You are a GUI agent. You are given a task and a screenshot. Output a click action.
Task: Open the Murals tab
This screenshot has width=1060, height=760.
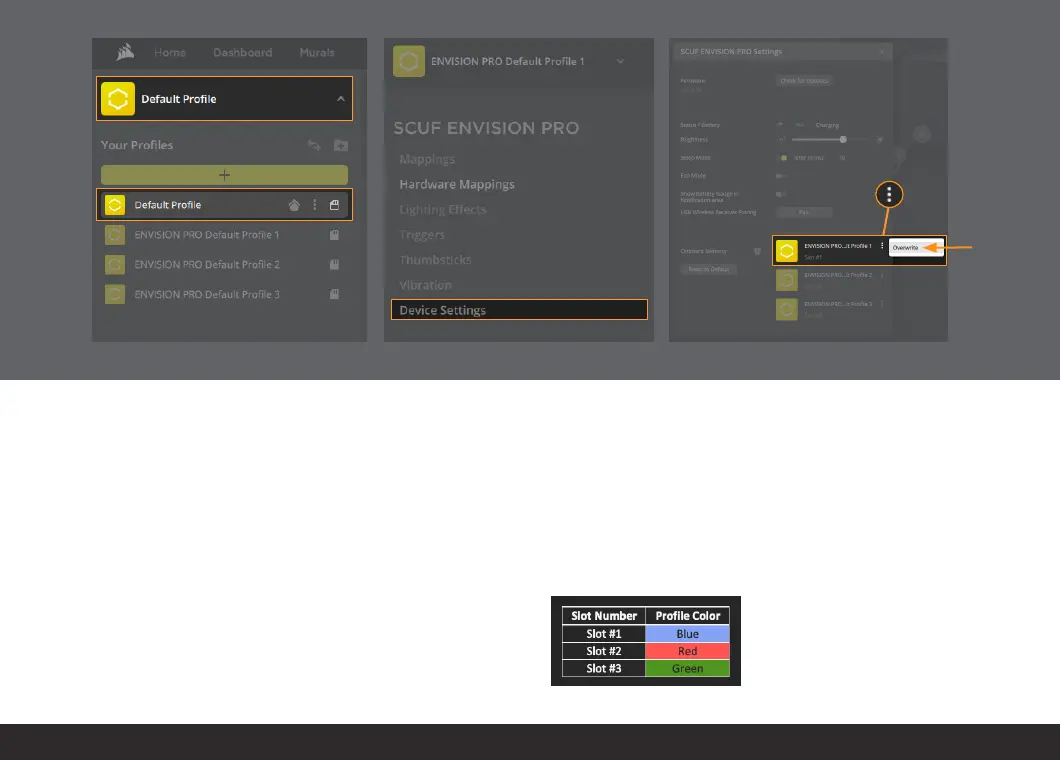point(317,52)
